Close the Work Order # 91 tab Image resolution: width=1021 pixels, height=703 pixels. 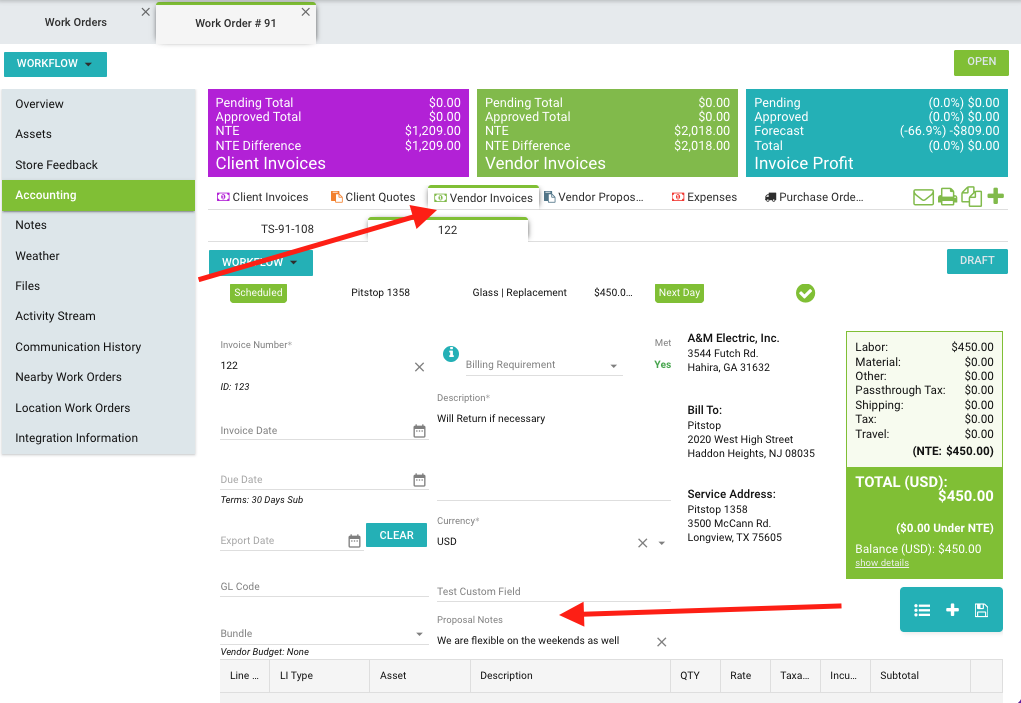point(305,12)
